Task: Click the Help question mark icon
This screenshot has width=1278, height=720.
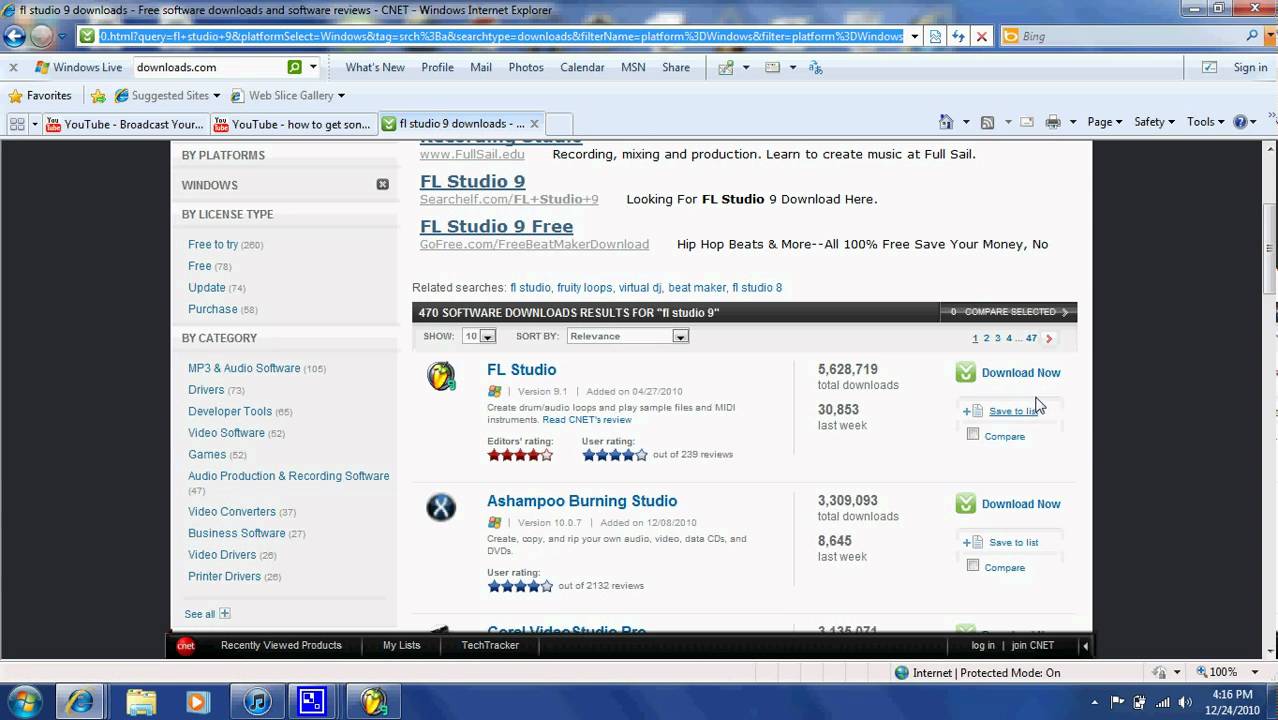Action: [x=1240, y=122]
